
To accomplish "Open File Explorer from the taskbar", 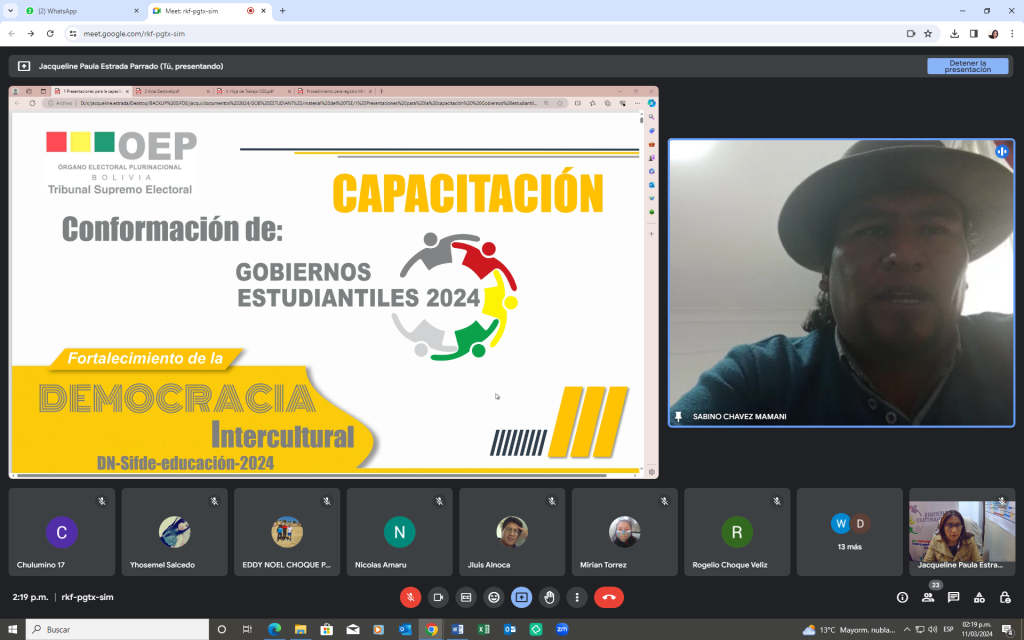I will (x=300, y=630).
